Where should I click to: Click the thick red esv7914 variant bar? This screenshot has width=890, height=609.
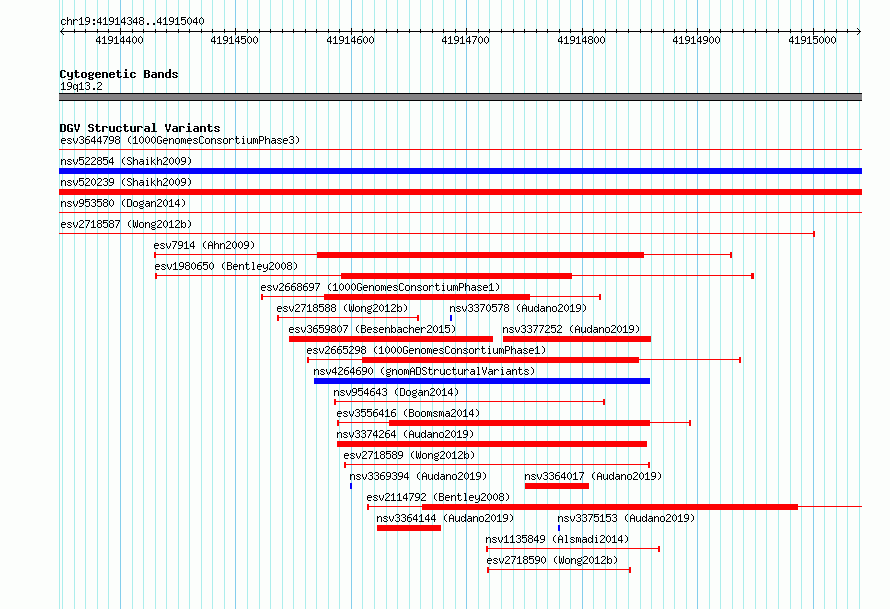tap(480, 255)
